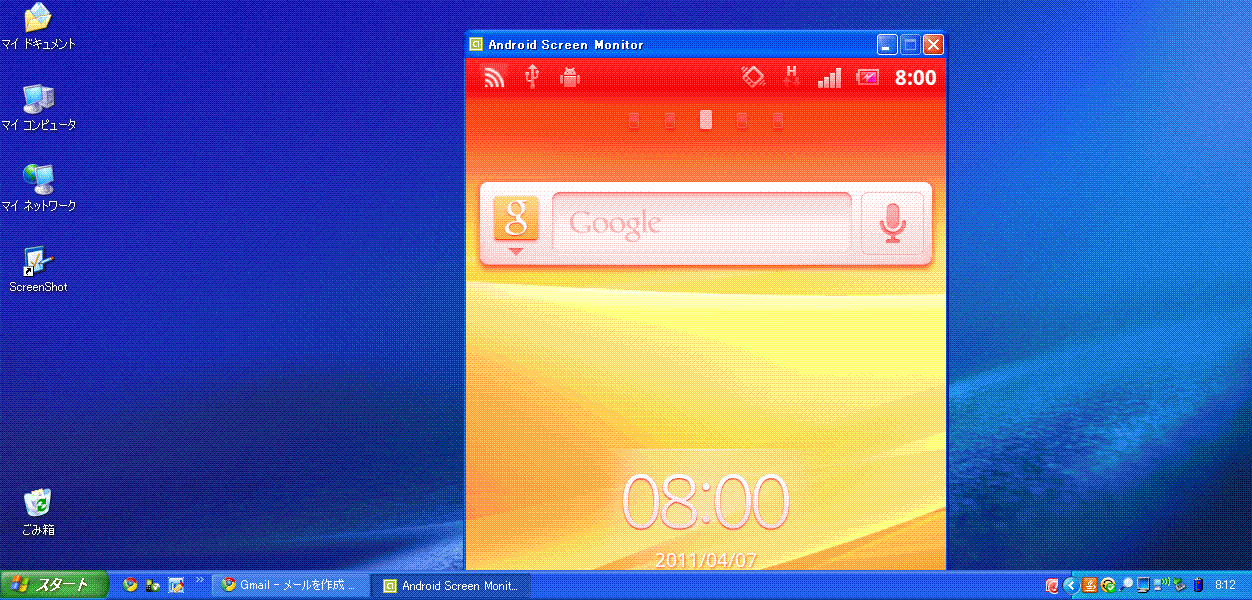The image size is (1252, 600).
Task: Click the battery power tray icon
Action: [x=1197, y=586]
